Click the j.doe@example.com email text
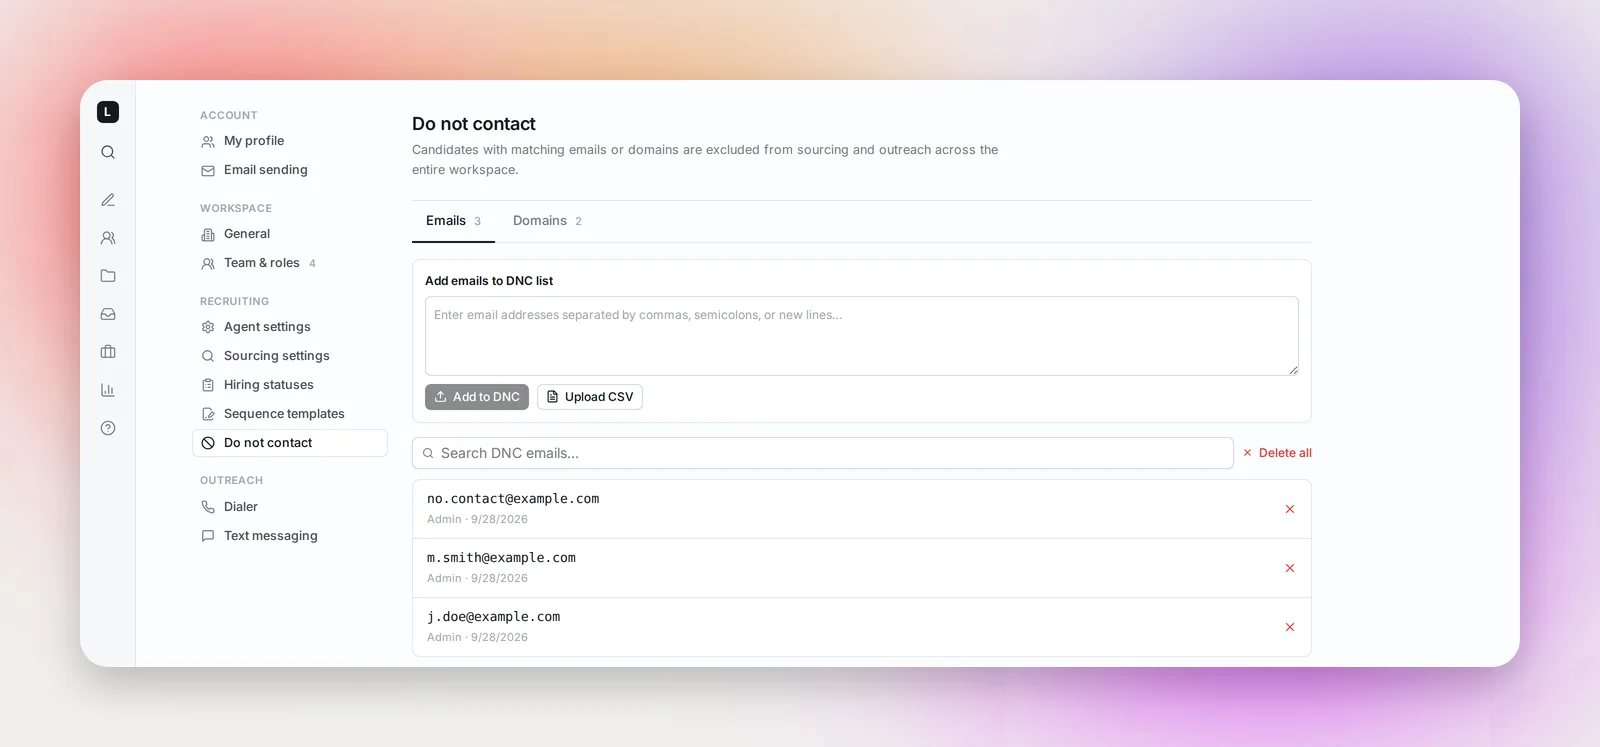Viewport: 1600px width, 747px height. click(x=493, y=617)
